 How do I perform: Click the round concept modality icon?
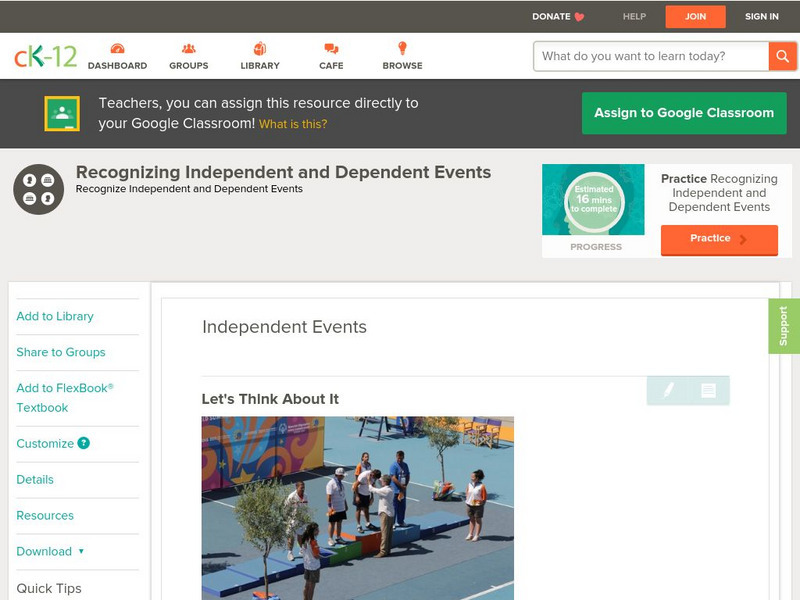click(39, 189)
